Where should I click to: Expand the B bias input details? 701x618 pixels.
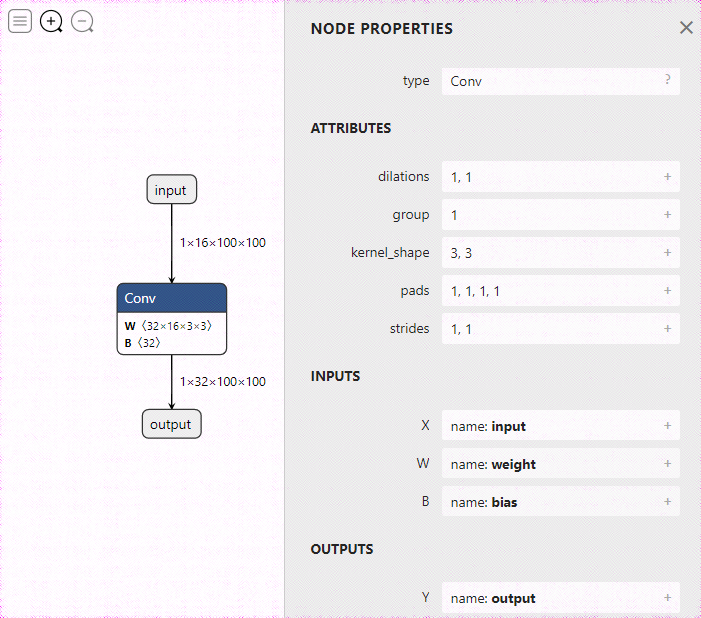point(667,501)
